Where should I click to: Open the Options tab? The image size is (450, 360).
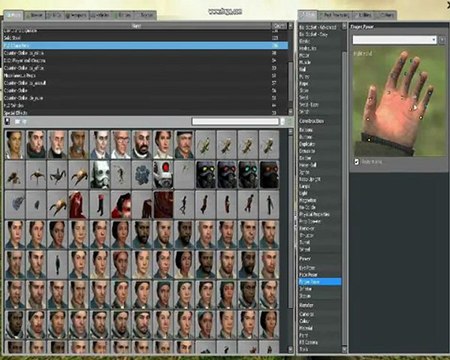point(387,15)
